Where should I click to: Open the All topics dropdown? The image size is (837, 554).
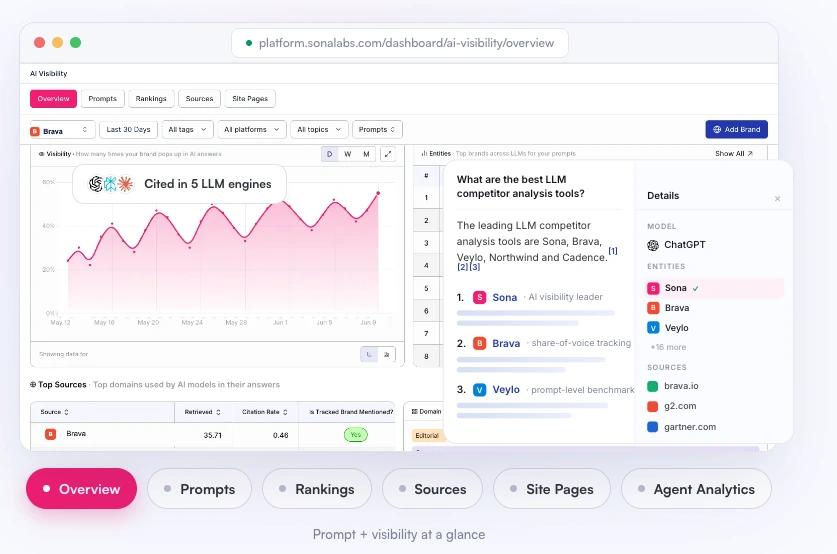[319, 130]
